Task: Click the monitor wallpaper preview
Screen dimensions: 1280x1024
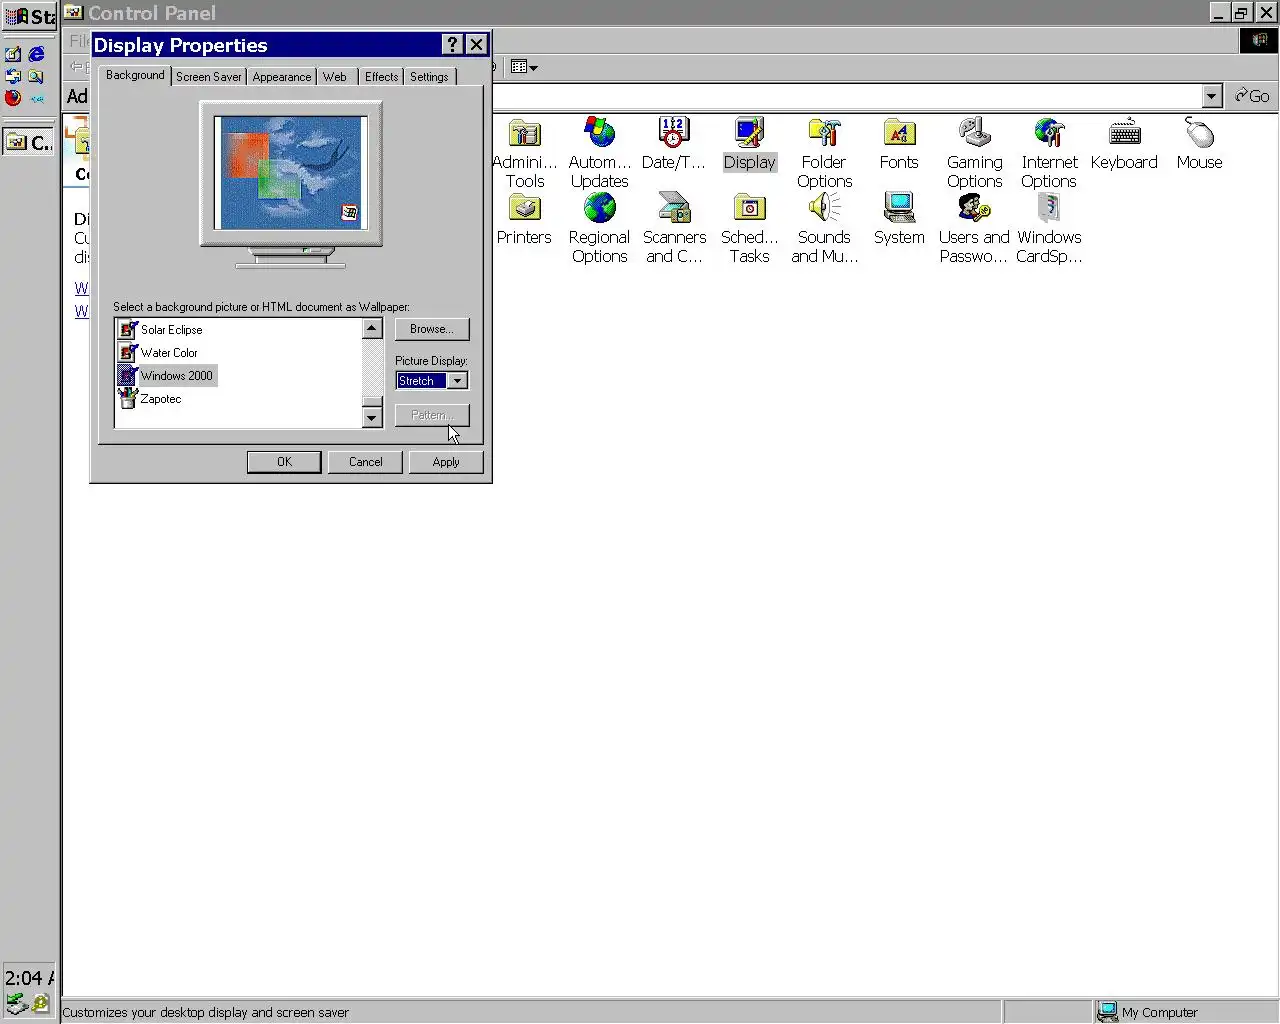Action: coord(291,173)
